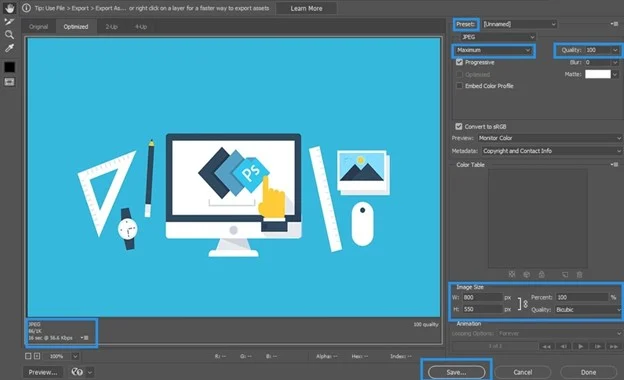
Task: Click the Done button
Action: click(588, 372)
